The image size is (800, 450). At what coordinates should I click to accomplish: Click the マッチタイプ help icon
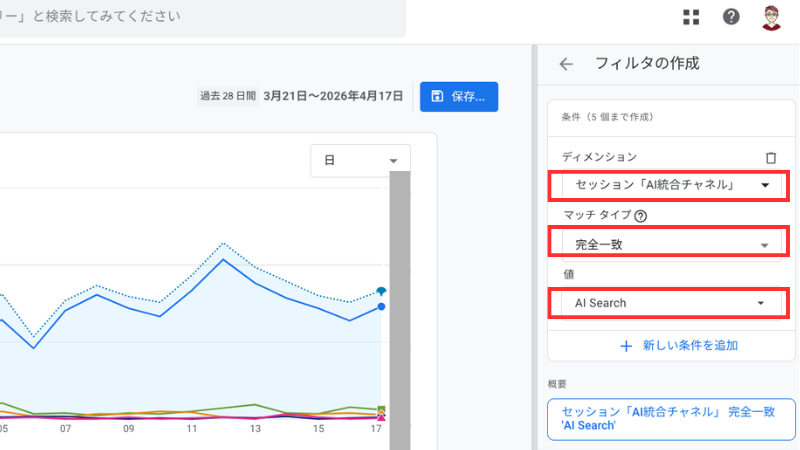coord(640,215)
